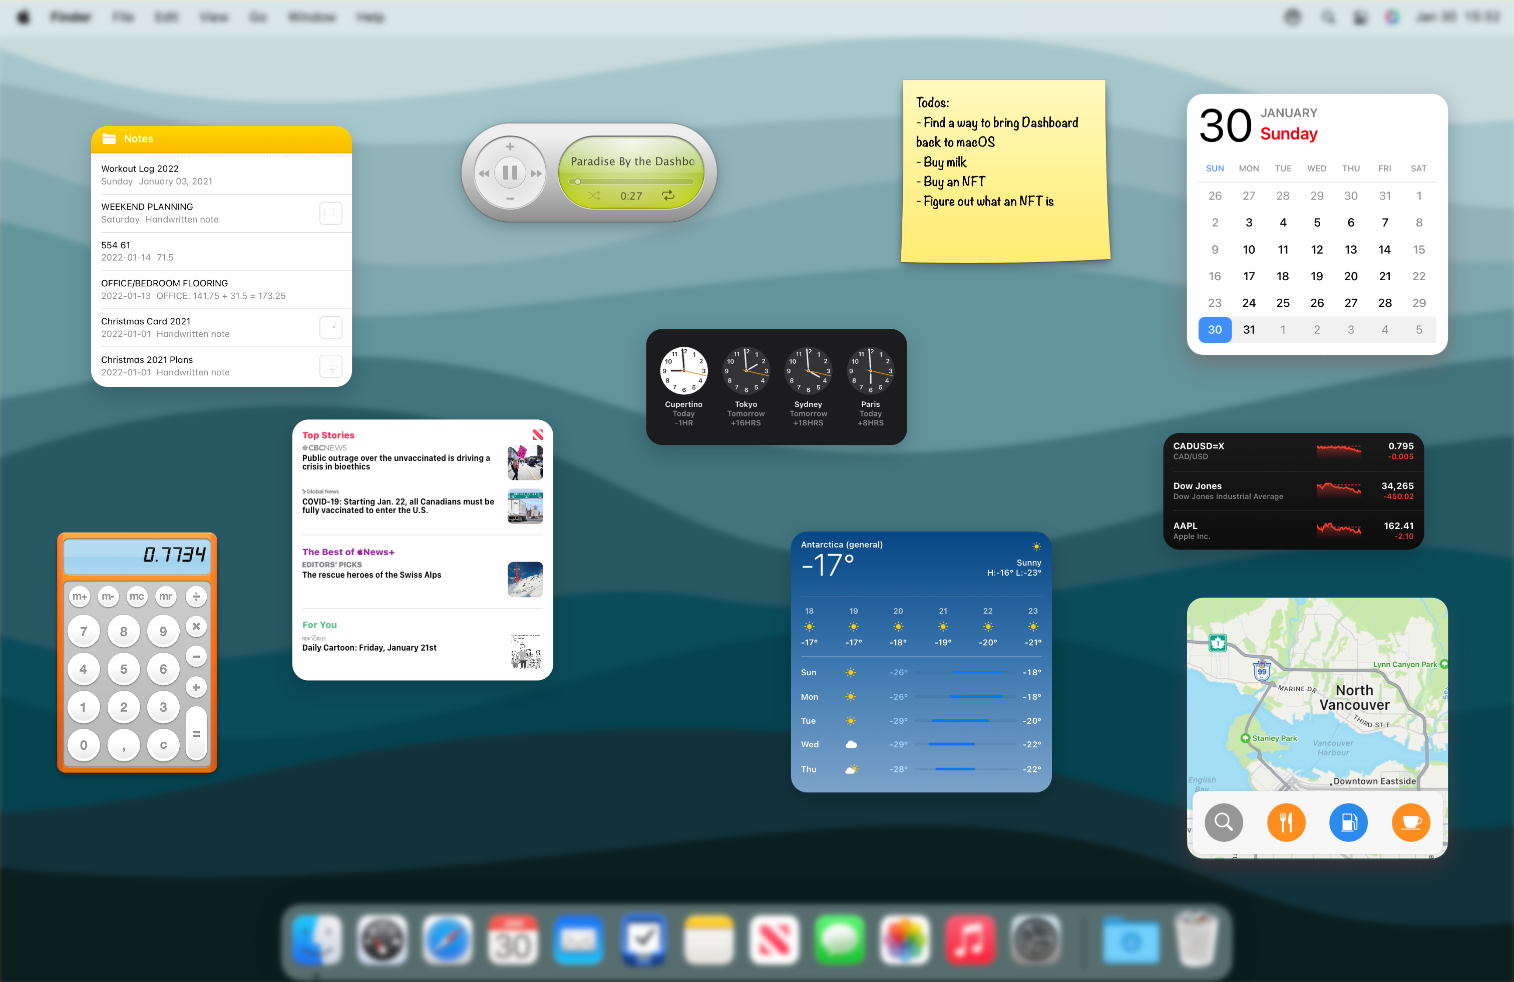Open Apple News from the Dock
1514x982 pixels.
[x=774, y=940]
